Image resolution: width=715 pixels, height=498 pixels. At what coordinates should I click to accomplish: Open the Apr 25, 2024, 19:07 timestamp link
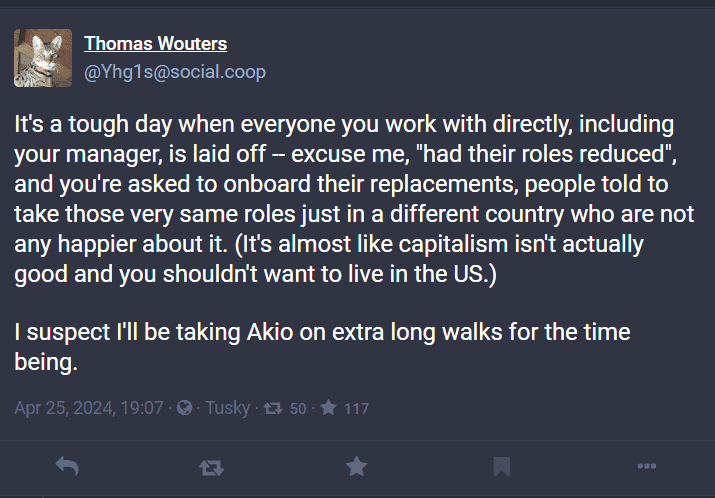(x=89, y=408)
